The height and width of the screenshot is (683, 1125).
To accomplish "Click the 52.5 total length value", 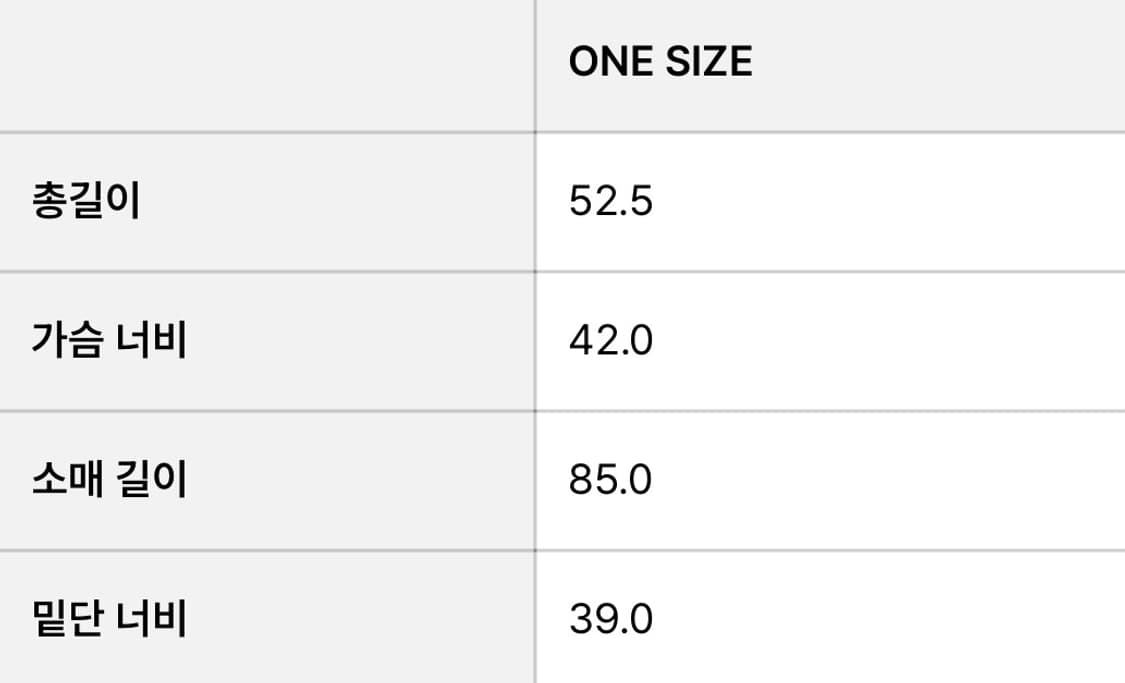I will pyautogui.click(x=610, y=202).
